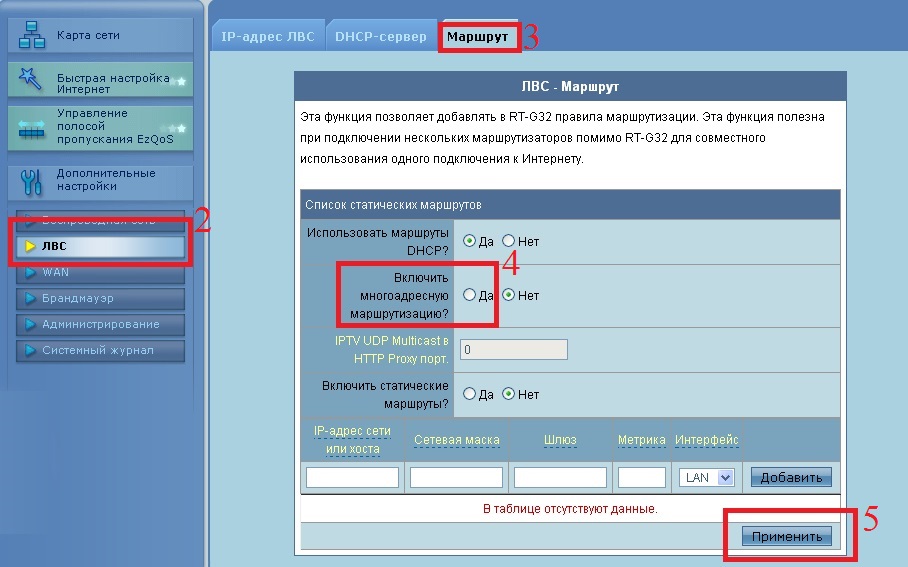Click the IP-адрес сети или хоста column link
The height and width of the screenshot is (567, 908).
tap(352, 440)
